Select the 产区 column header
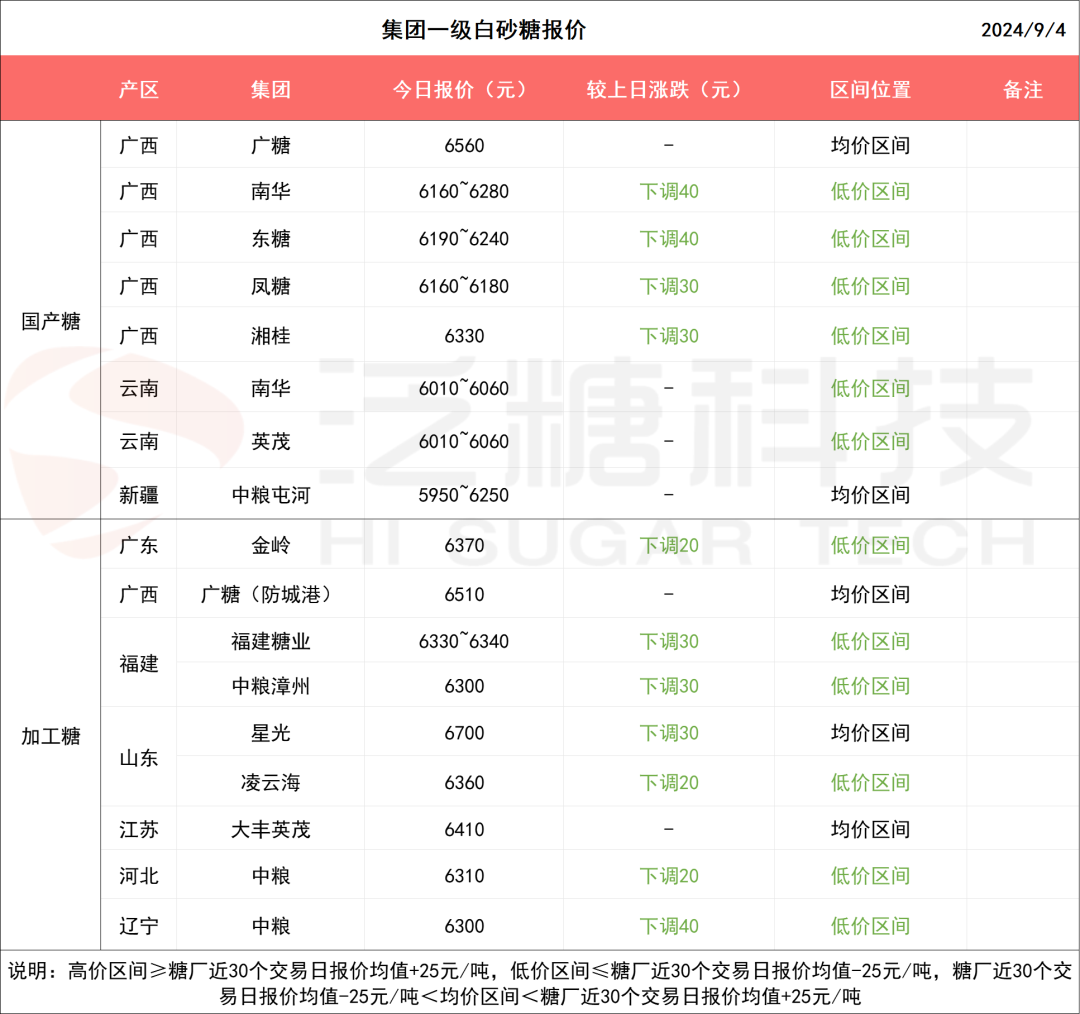This screenshot has width=1080, height=1014. [x=139, y=90]
